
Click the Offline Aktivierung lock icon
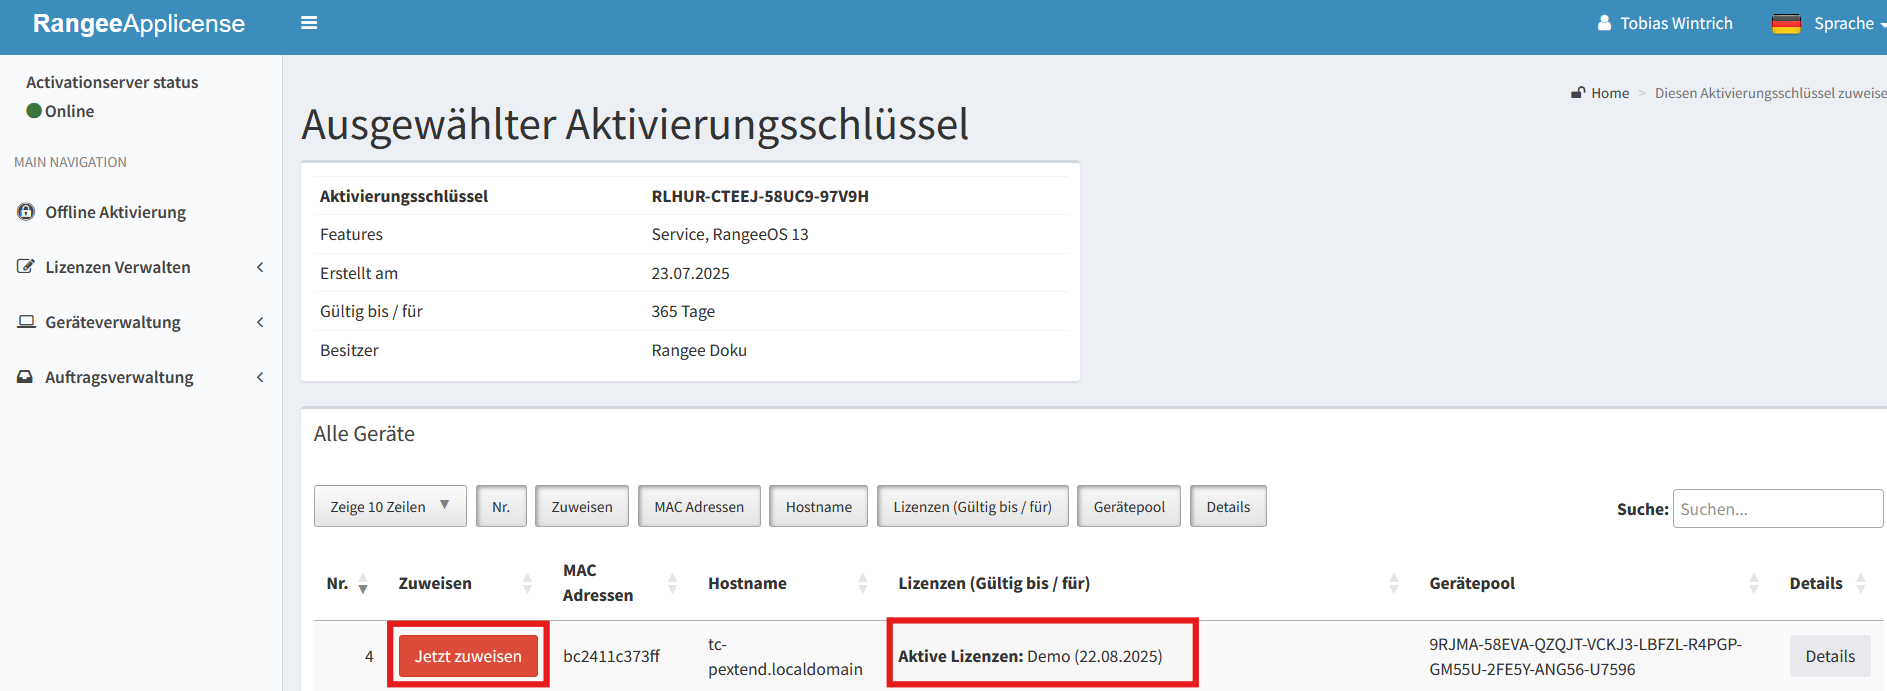(26, 212)
